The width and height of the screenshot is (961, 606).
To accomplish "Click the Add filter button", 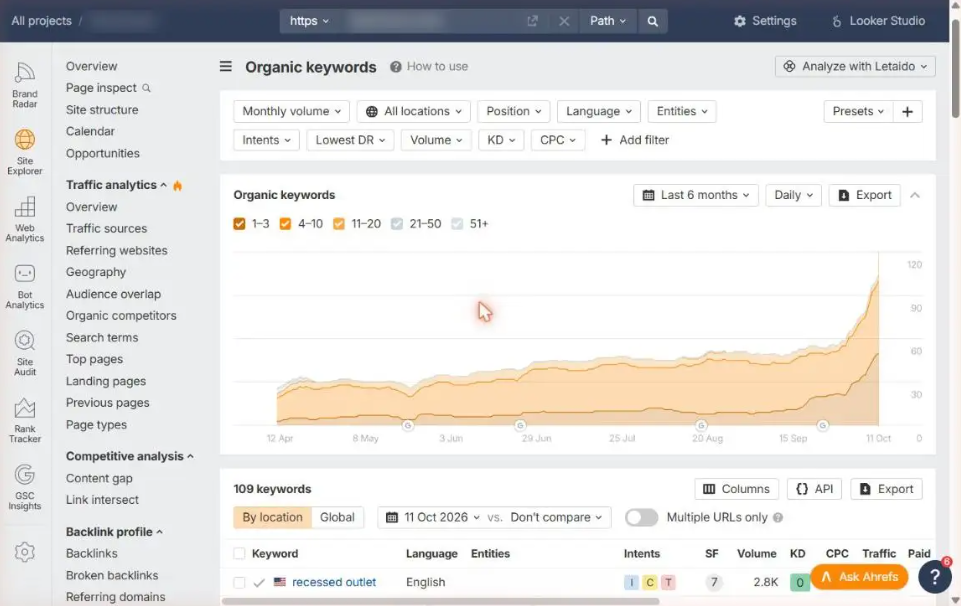I will (634, 140).
